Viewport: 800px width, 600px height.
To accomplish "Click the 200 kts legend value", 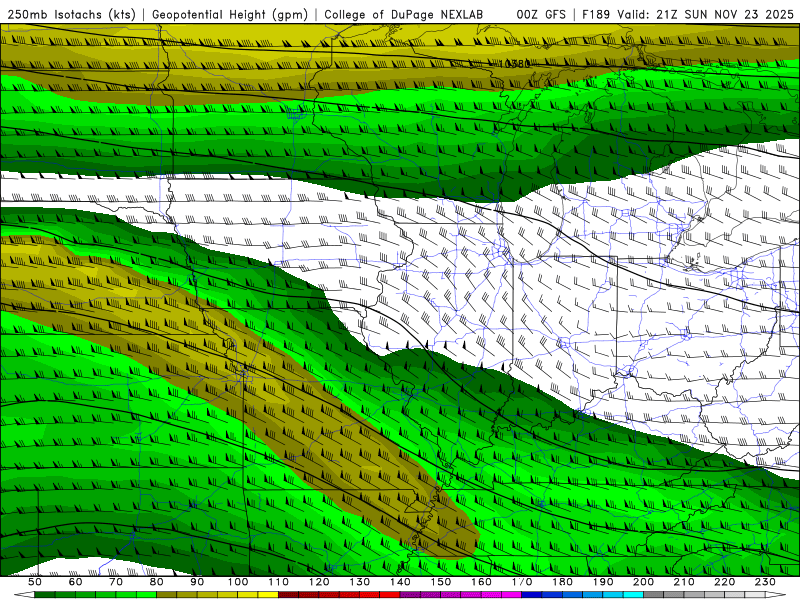I will click(x=643, y=582).
